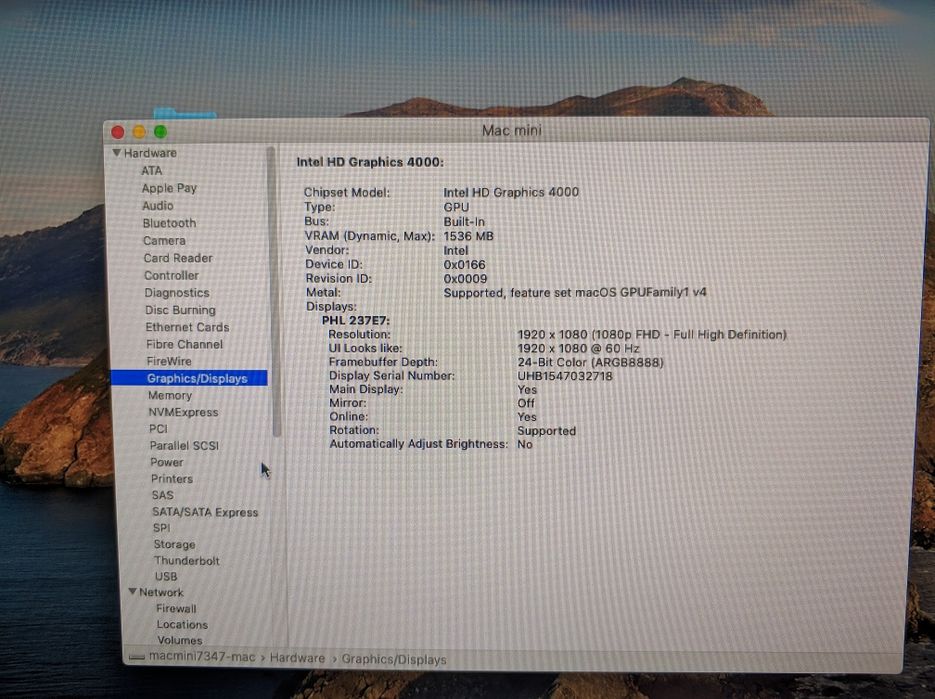Click the blue folder on desktop
This screenshot has width=935, height=699.
click(184, 113)
